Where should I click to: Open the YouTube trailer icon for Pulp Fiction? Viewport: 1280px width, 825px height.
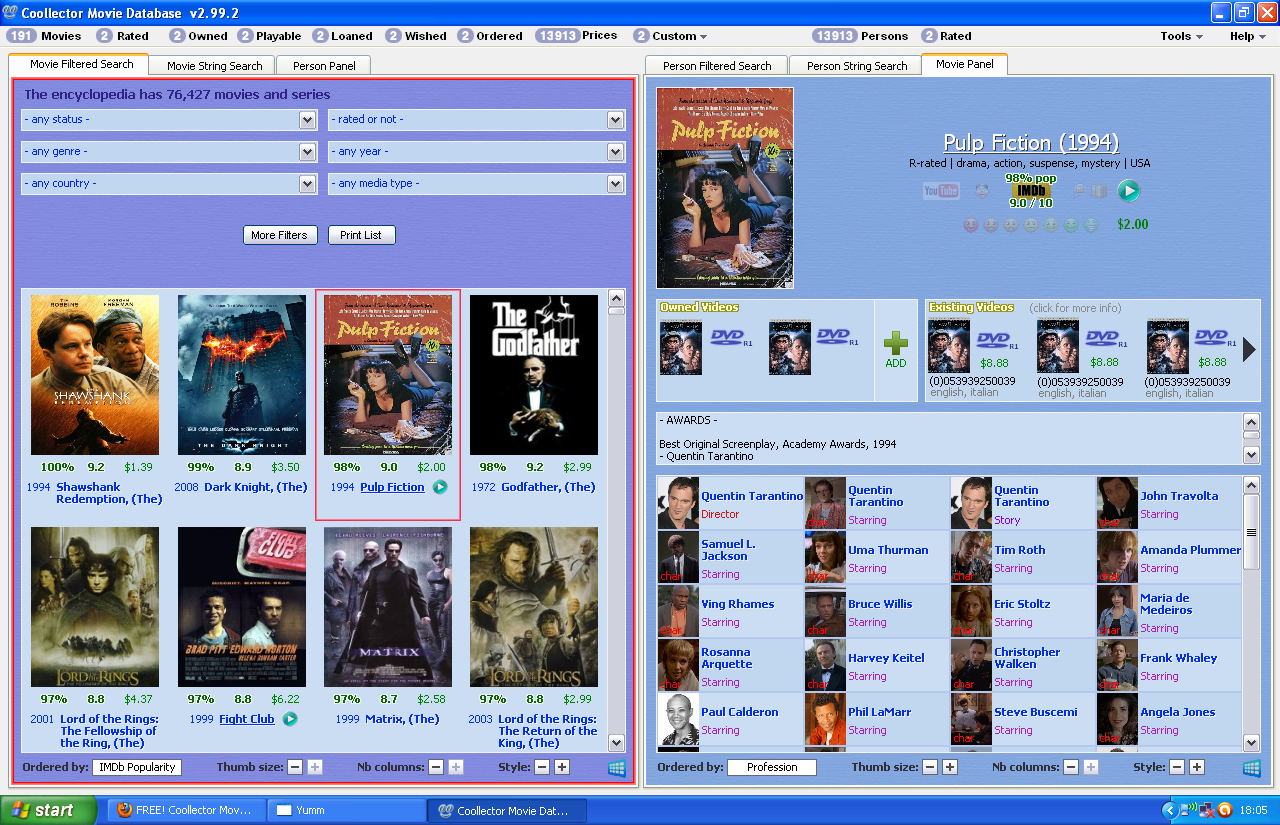pyautogui.click(x=941, y=191)
